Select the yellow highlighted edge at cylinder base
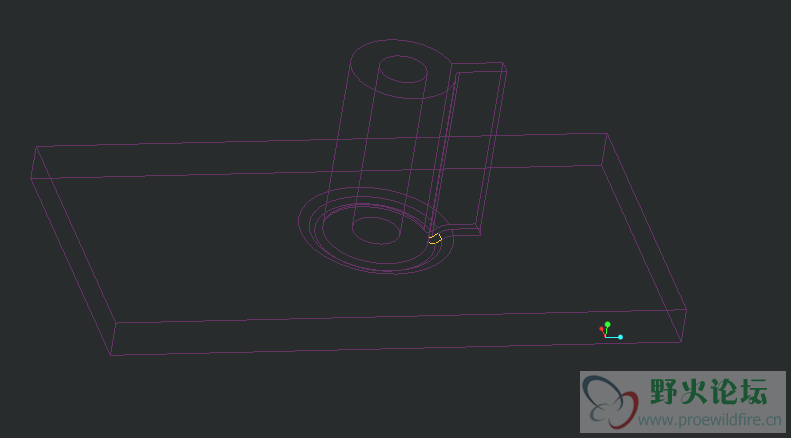The image size is (791, 438). [x=435, y=239]
